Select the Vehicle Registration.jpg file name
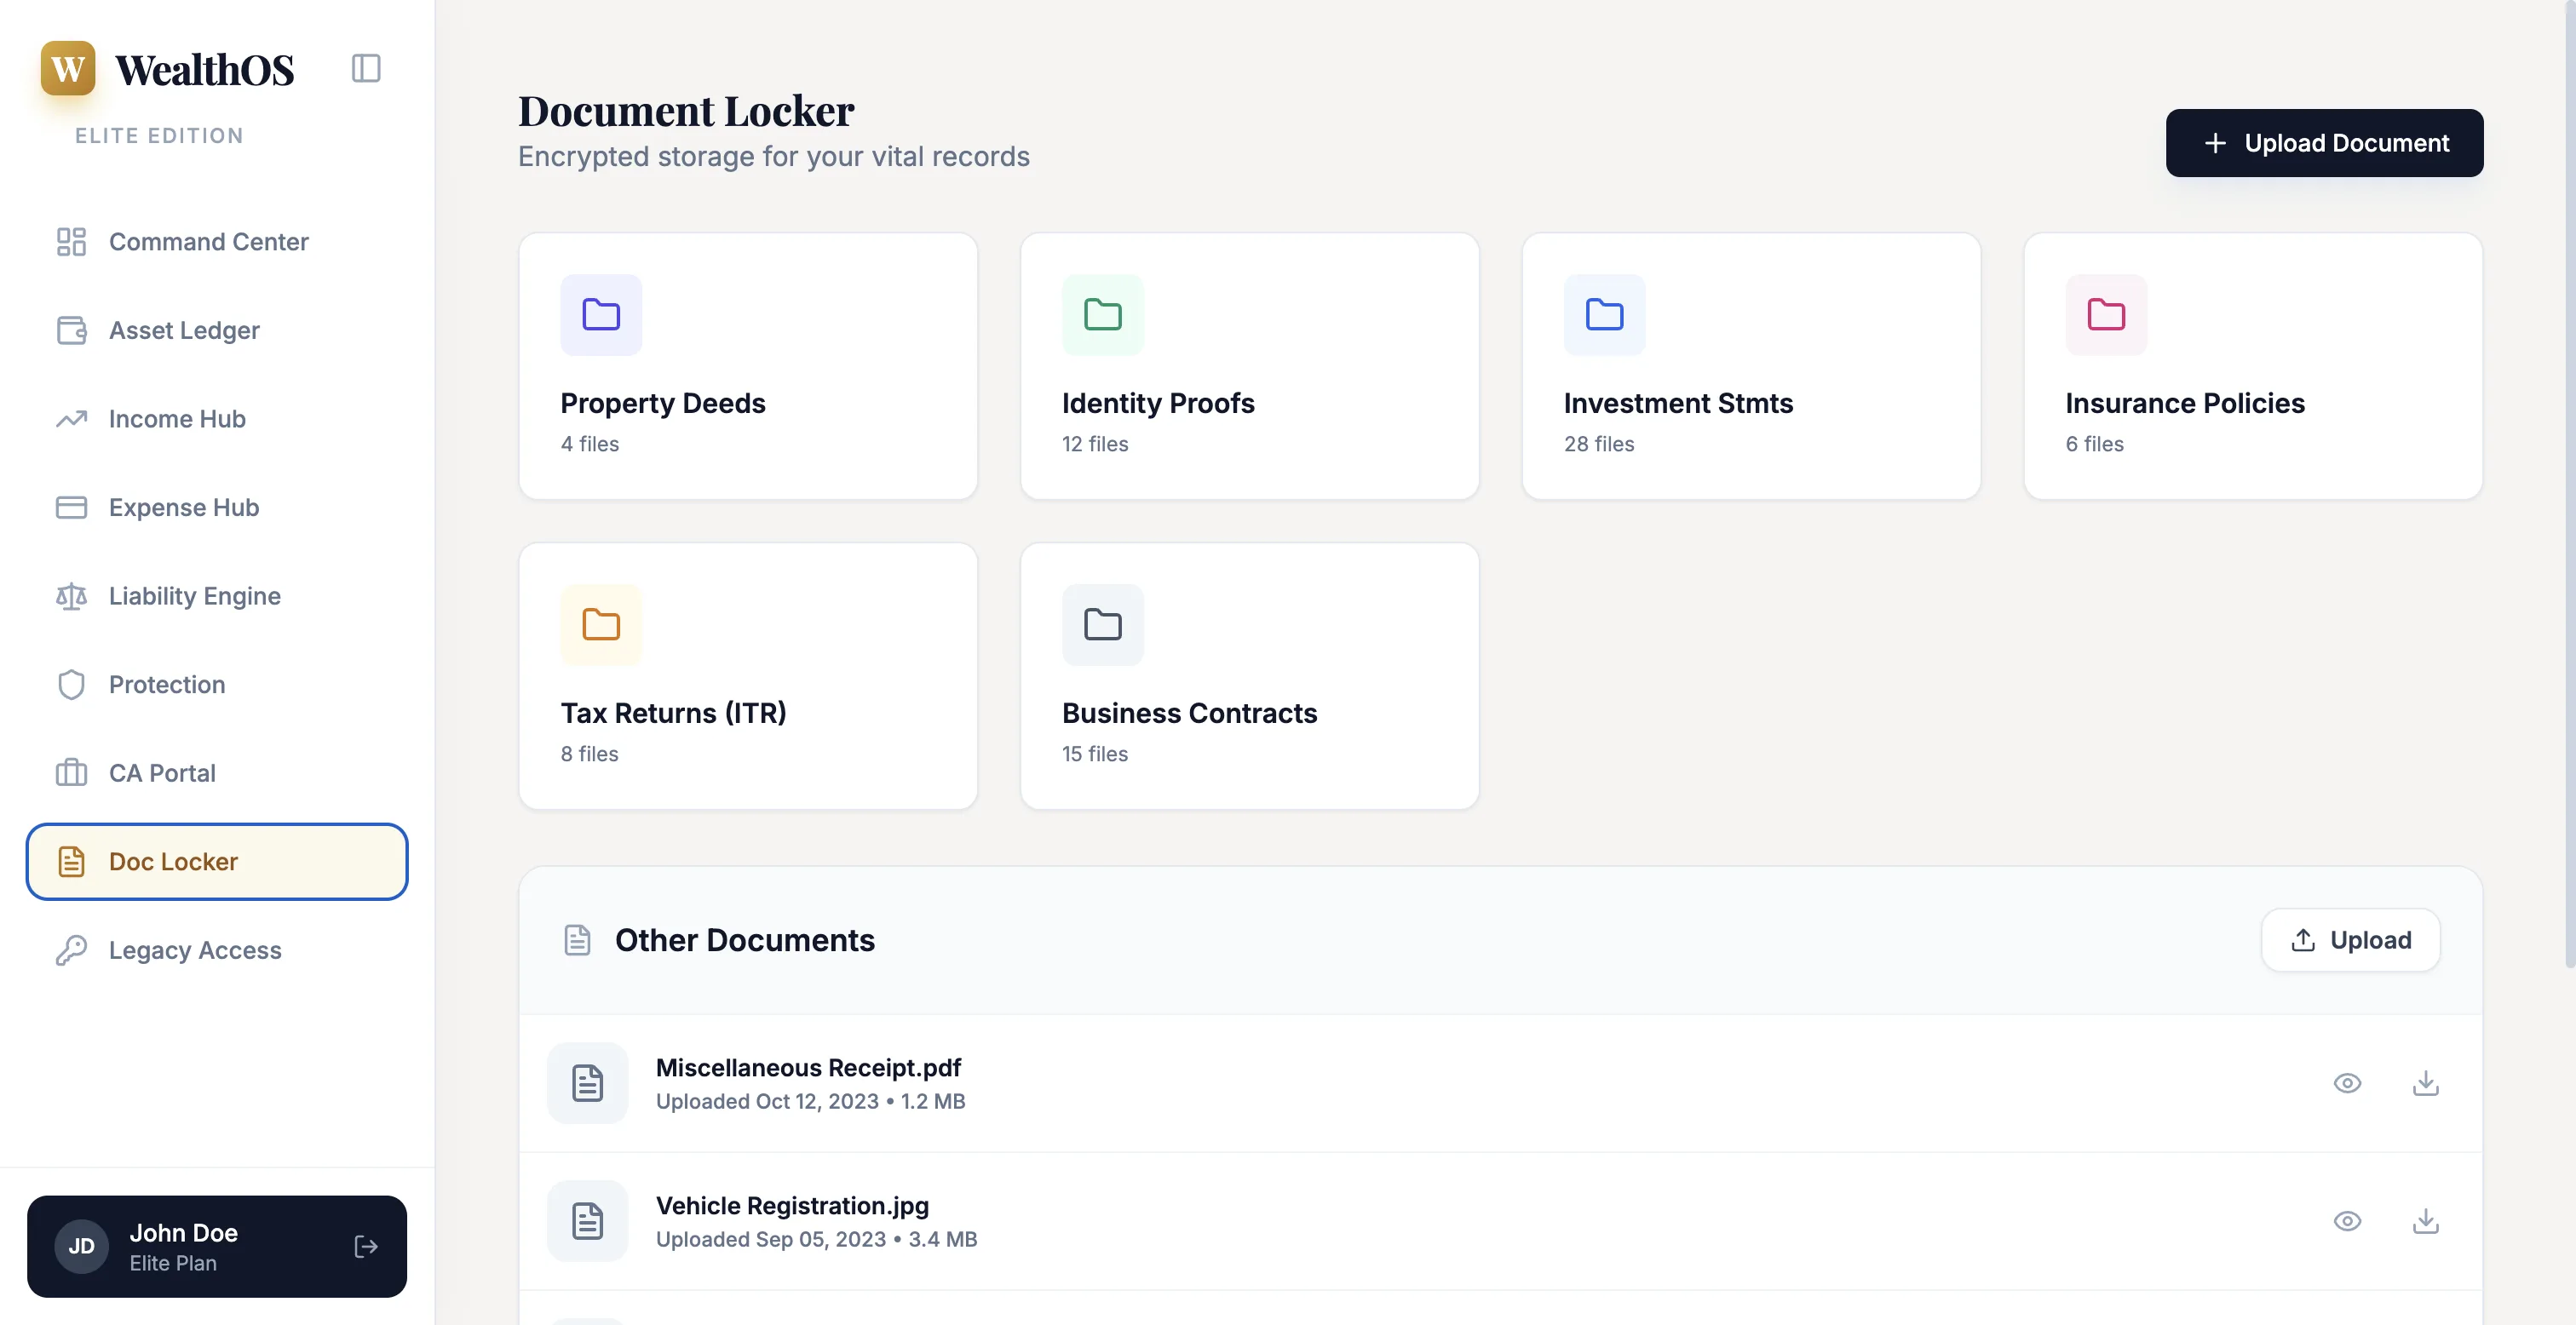 [792, 1206]
